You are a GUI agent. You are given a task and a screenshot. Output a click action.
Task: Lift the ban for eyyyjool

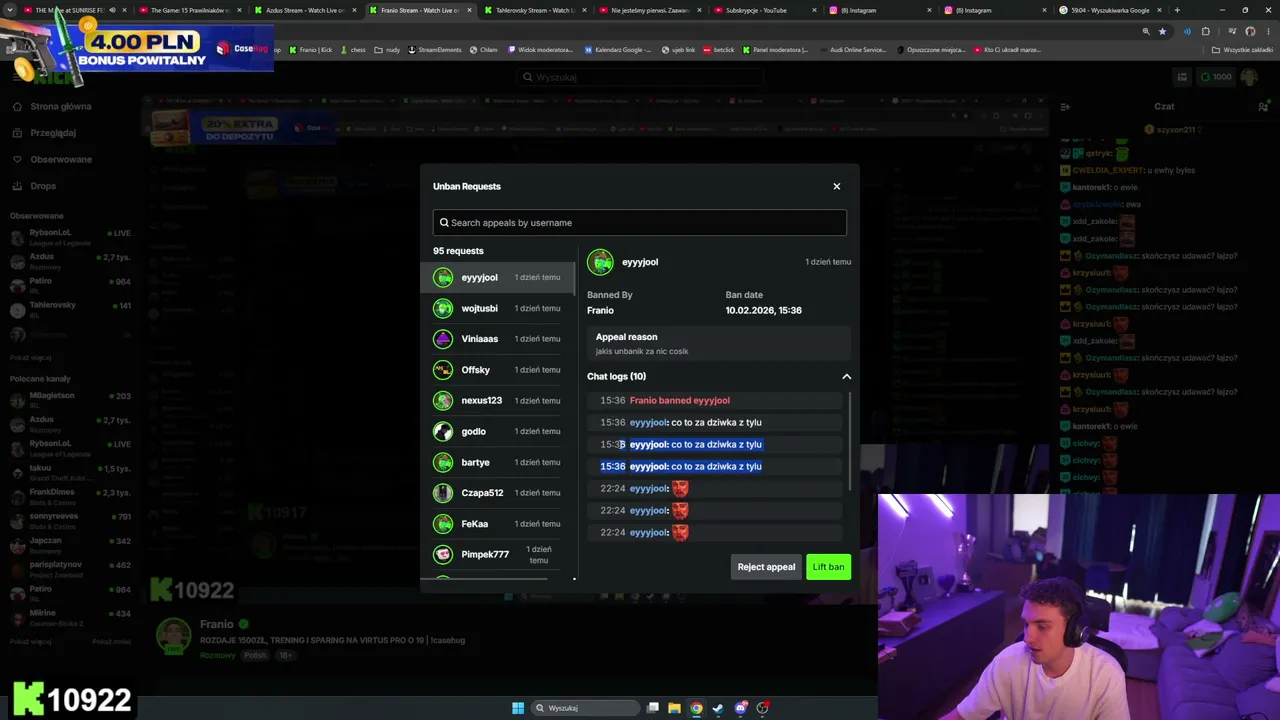click(828, 567)
